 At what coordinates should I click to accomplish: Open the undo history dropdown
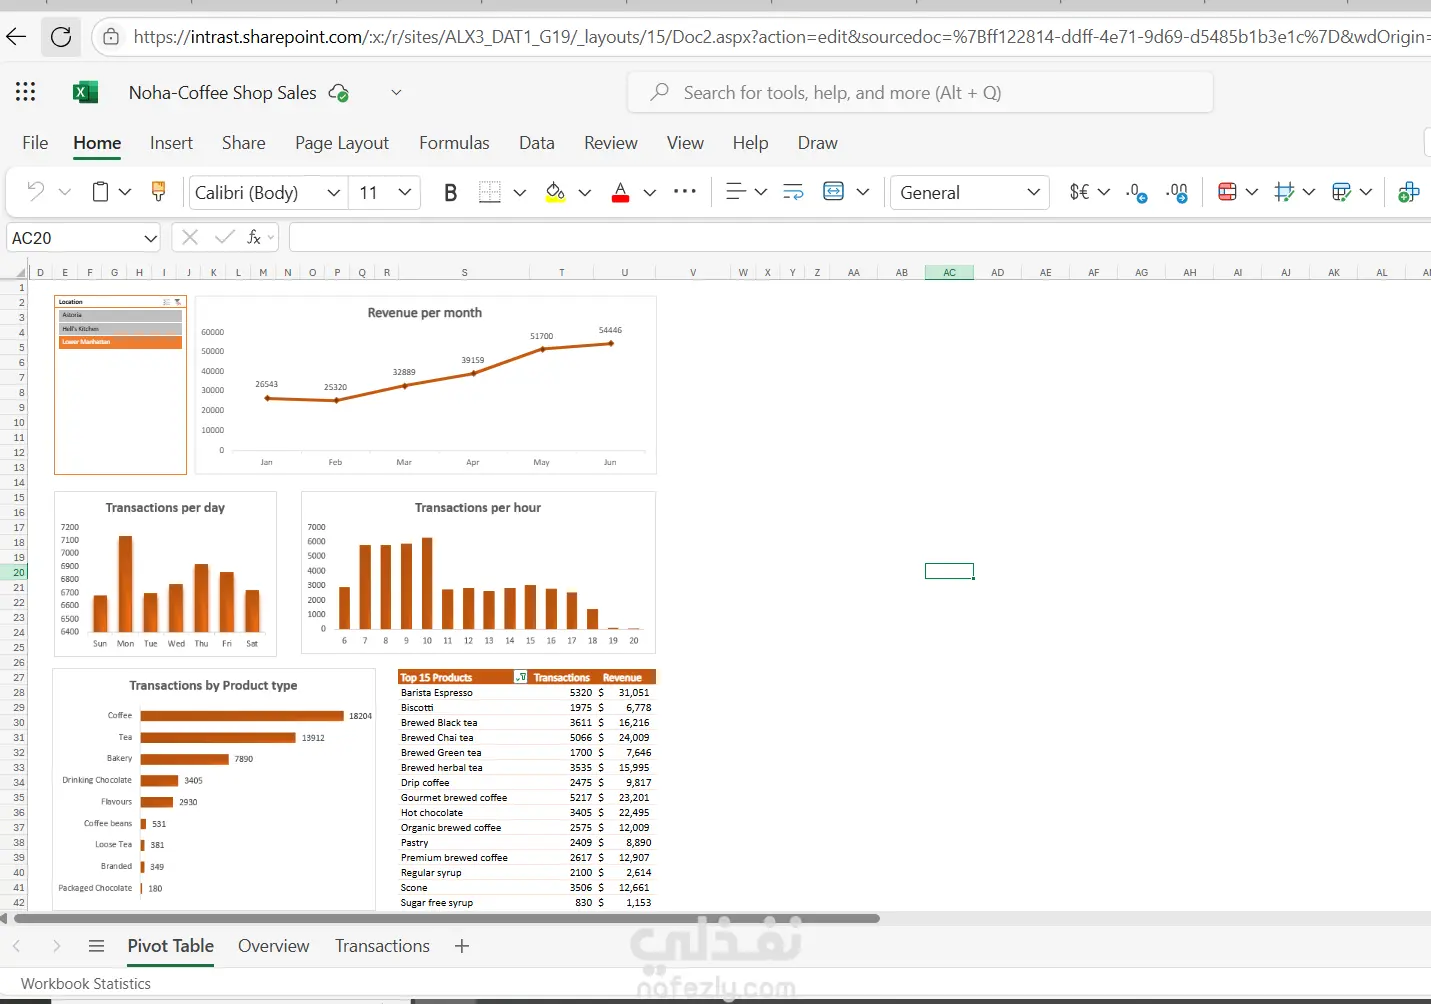tap(65, 192)
